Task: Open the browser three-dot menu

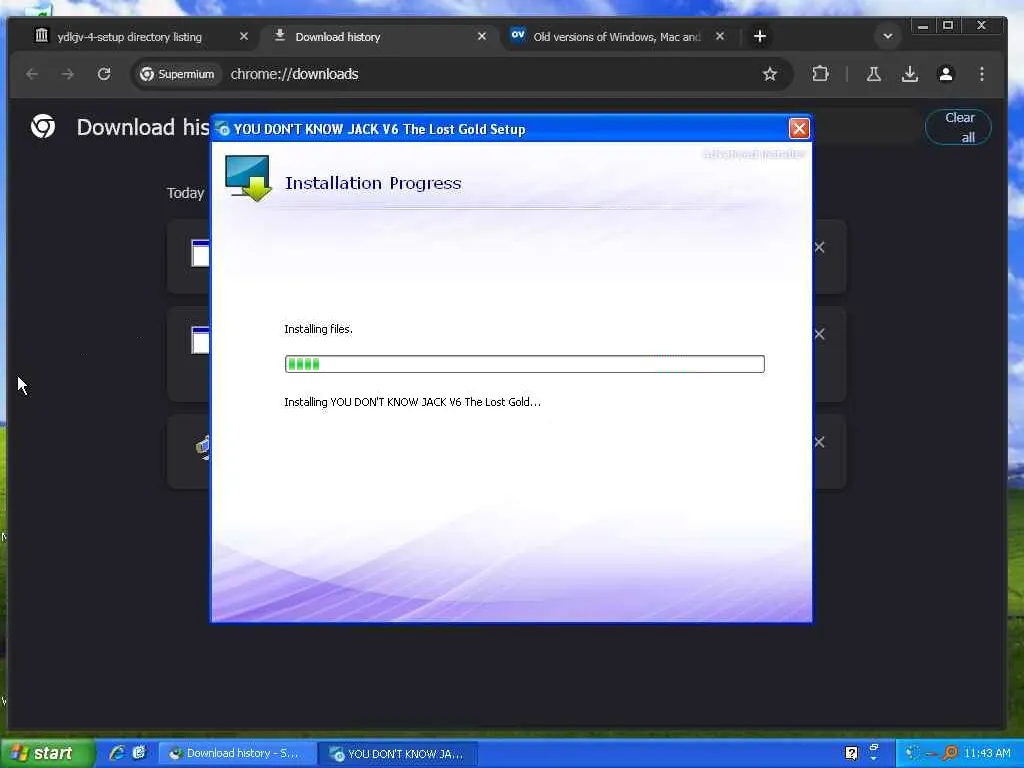Action: point(982,74)
